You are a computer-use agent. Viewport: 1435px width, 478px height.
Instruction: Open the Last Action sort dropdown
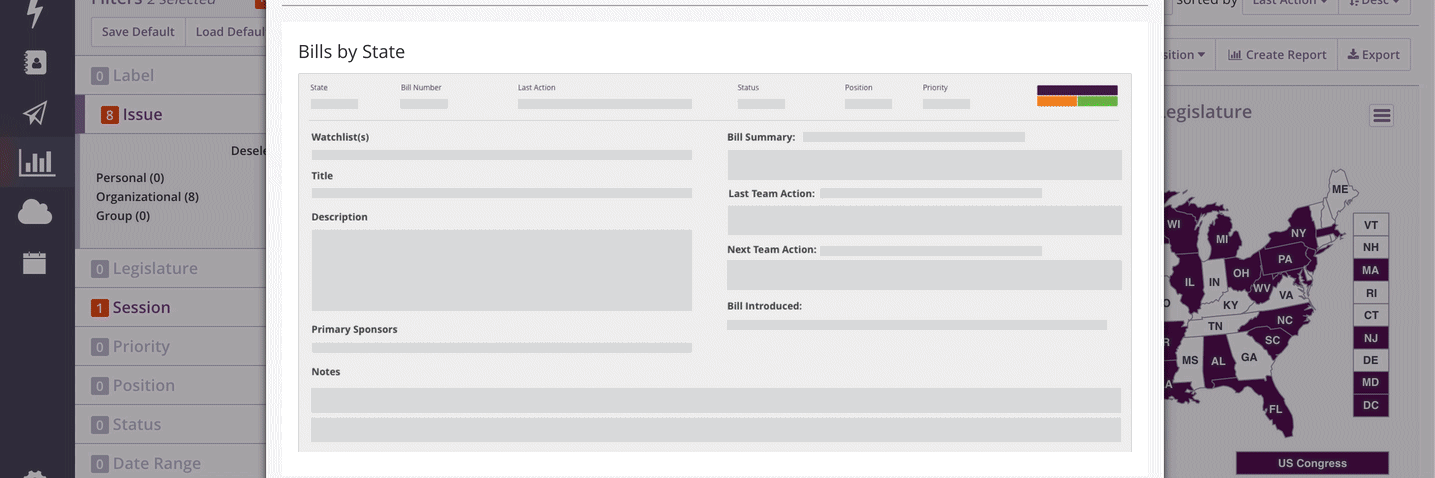pyautogui.click(x=1289, y=4)
